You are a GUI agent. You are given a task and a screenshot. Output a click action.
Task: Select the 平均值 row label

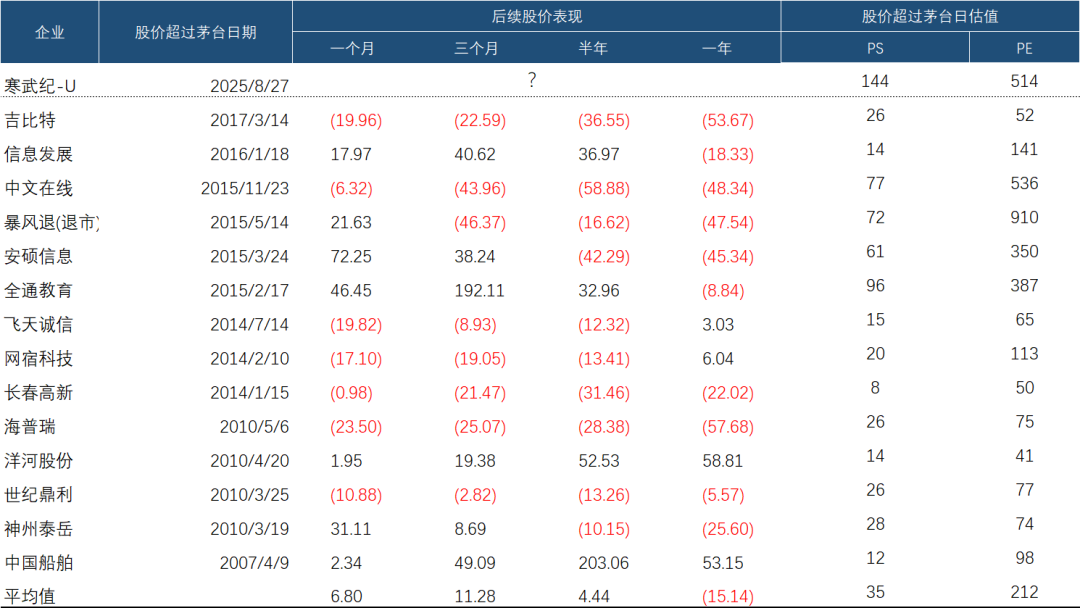[x=30, y=596]
